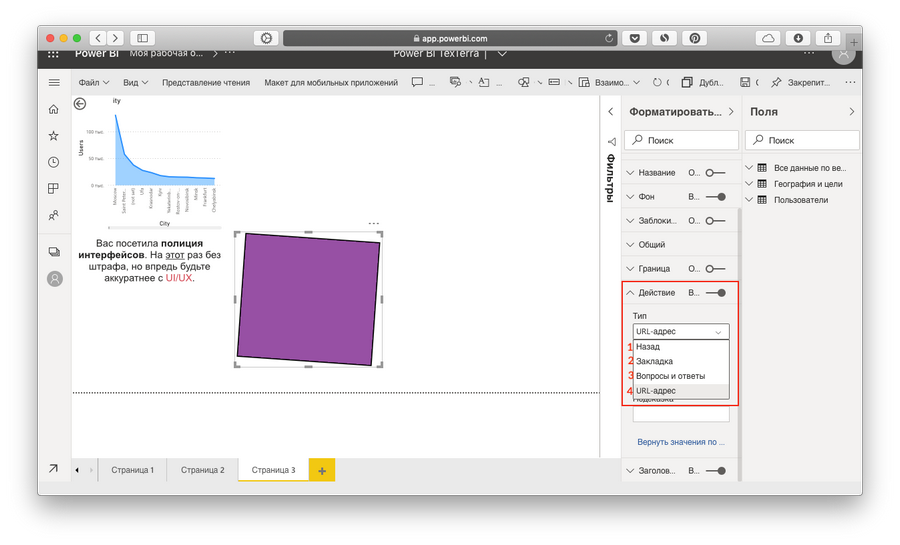The image size is (900, 545).
Task: Open Shared with me people icon
Action: pos(54,215)
